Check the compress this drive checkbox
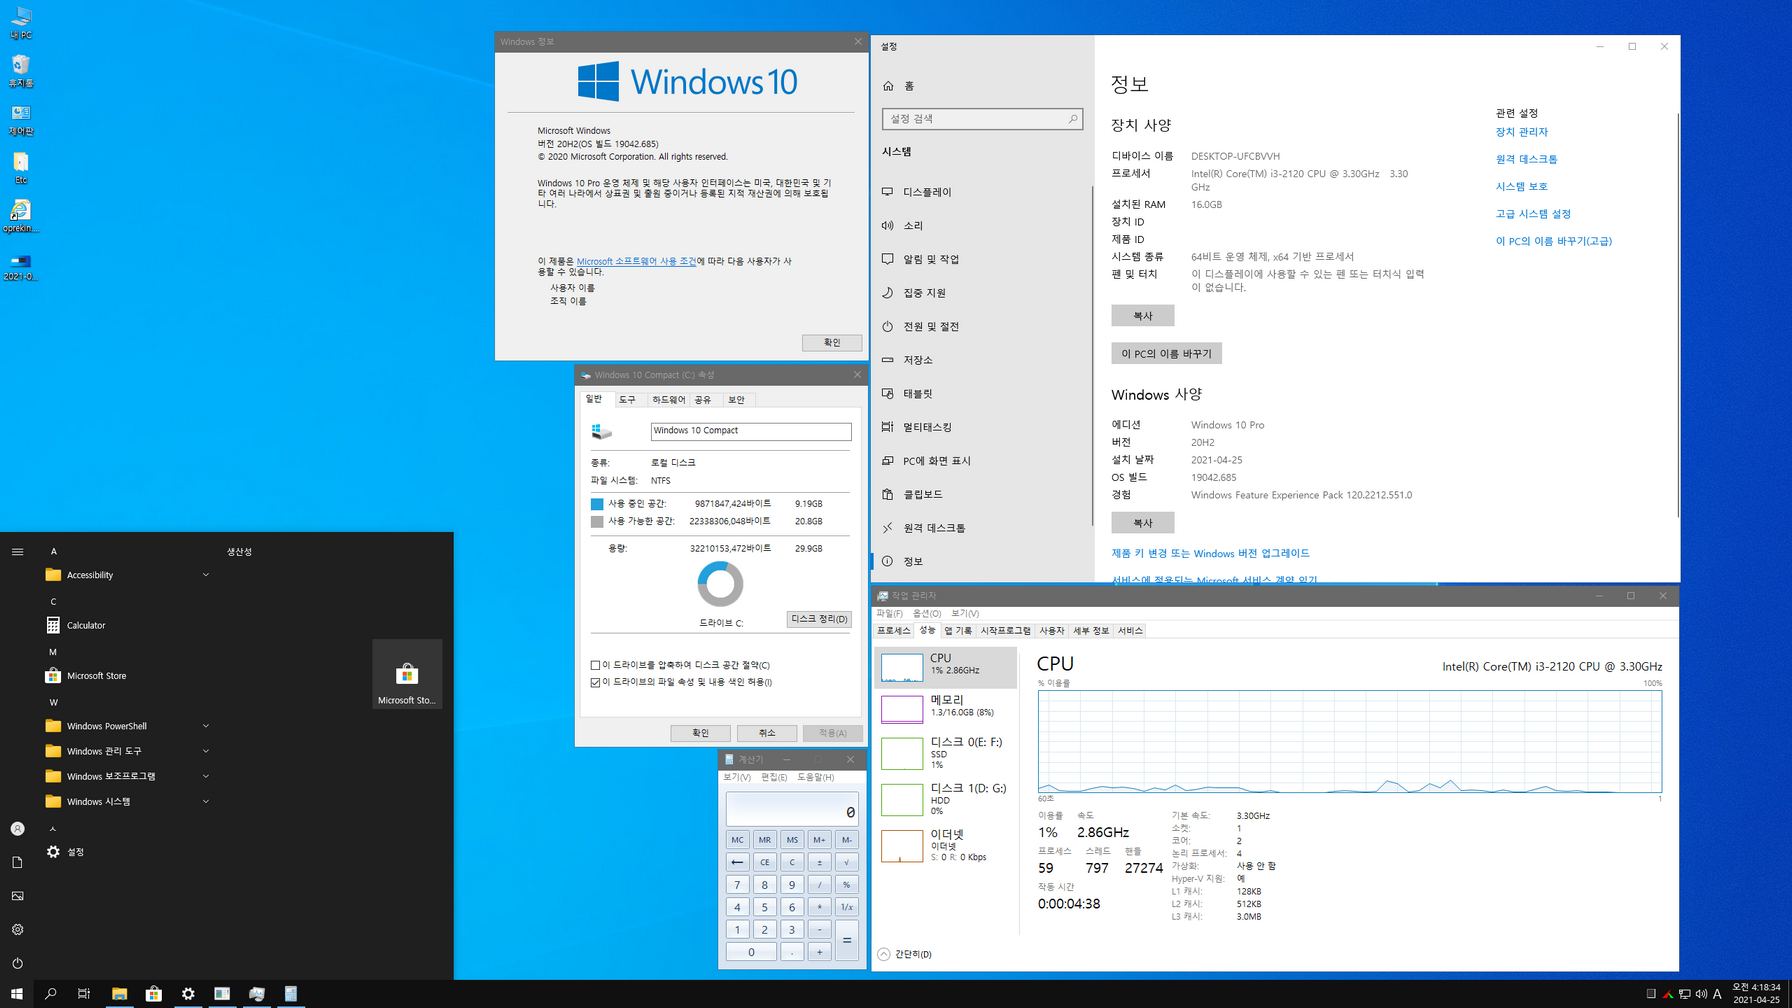The width and height of the screenshot is (1792, 1008). [x=596, y=665]
